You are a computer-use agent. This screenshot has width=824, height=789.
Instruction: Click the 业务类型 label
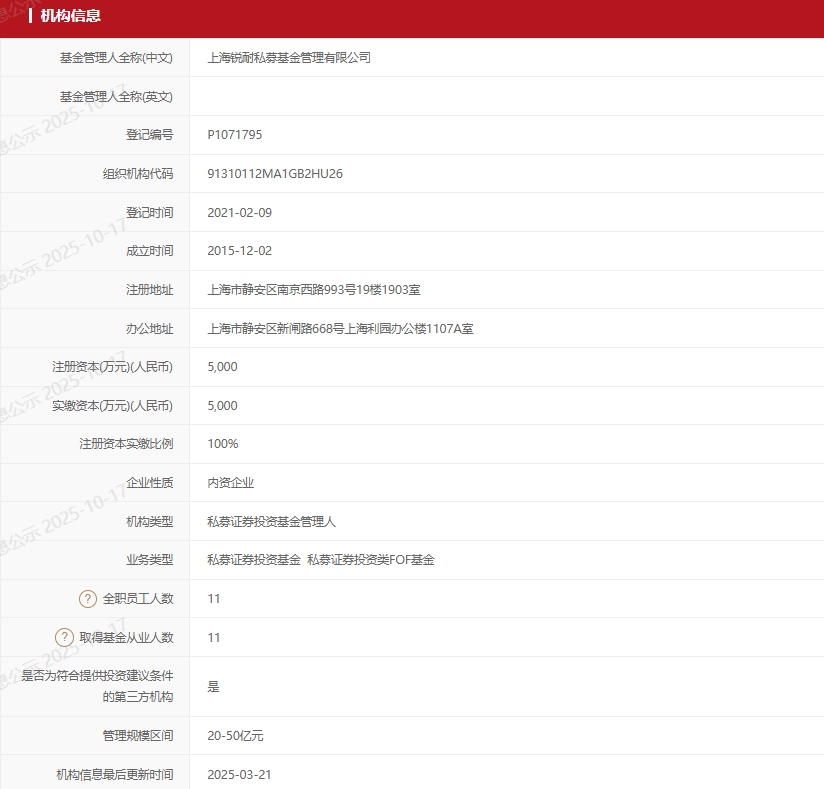click(150, 560)
